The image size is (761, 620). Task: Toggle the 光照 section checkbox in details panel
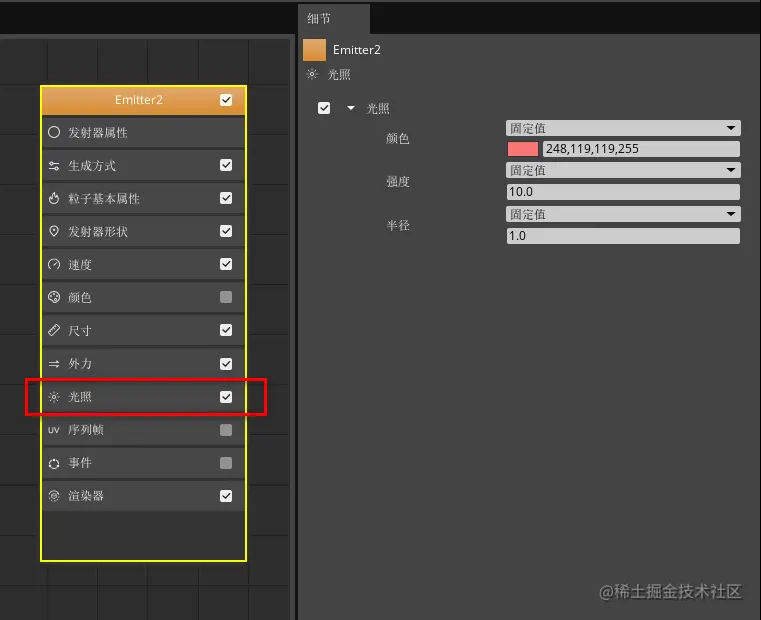point(324,108)
